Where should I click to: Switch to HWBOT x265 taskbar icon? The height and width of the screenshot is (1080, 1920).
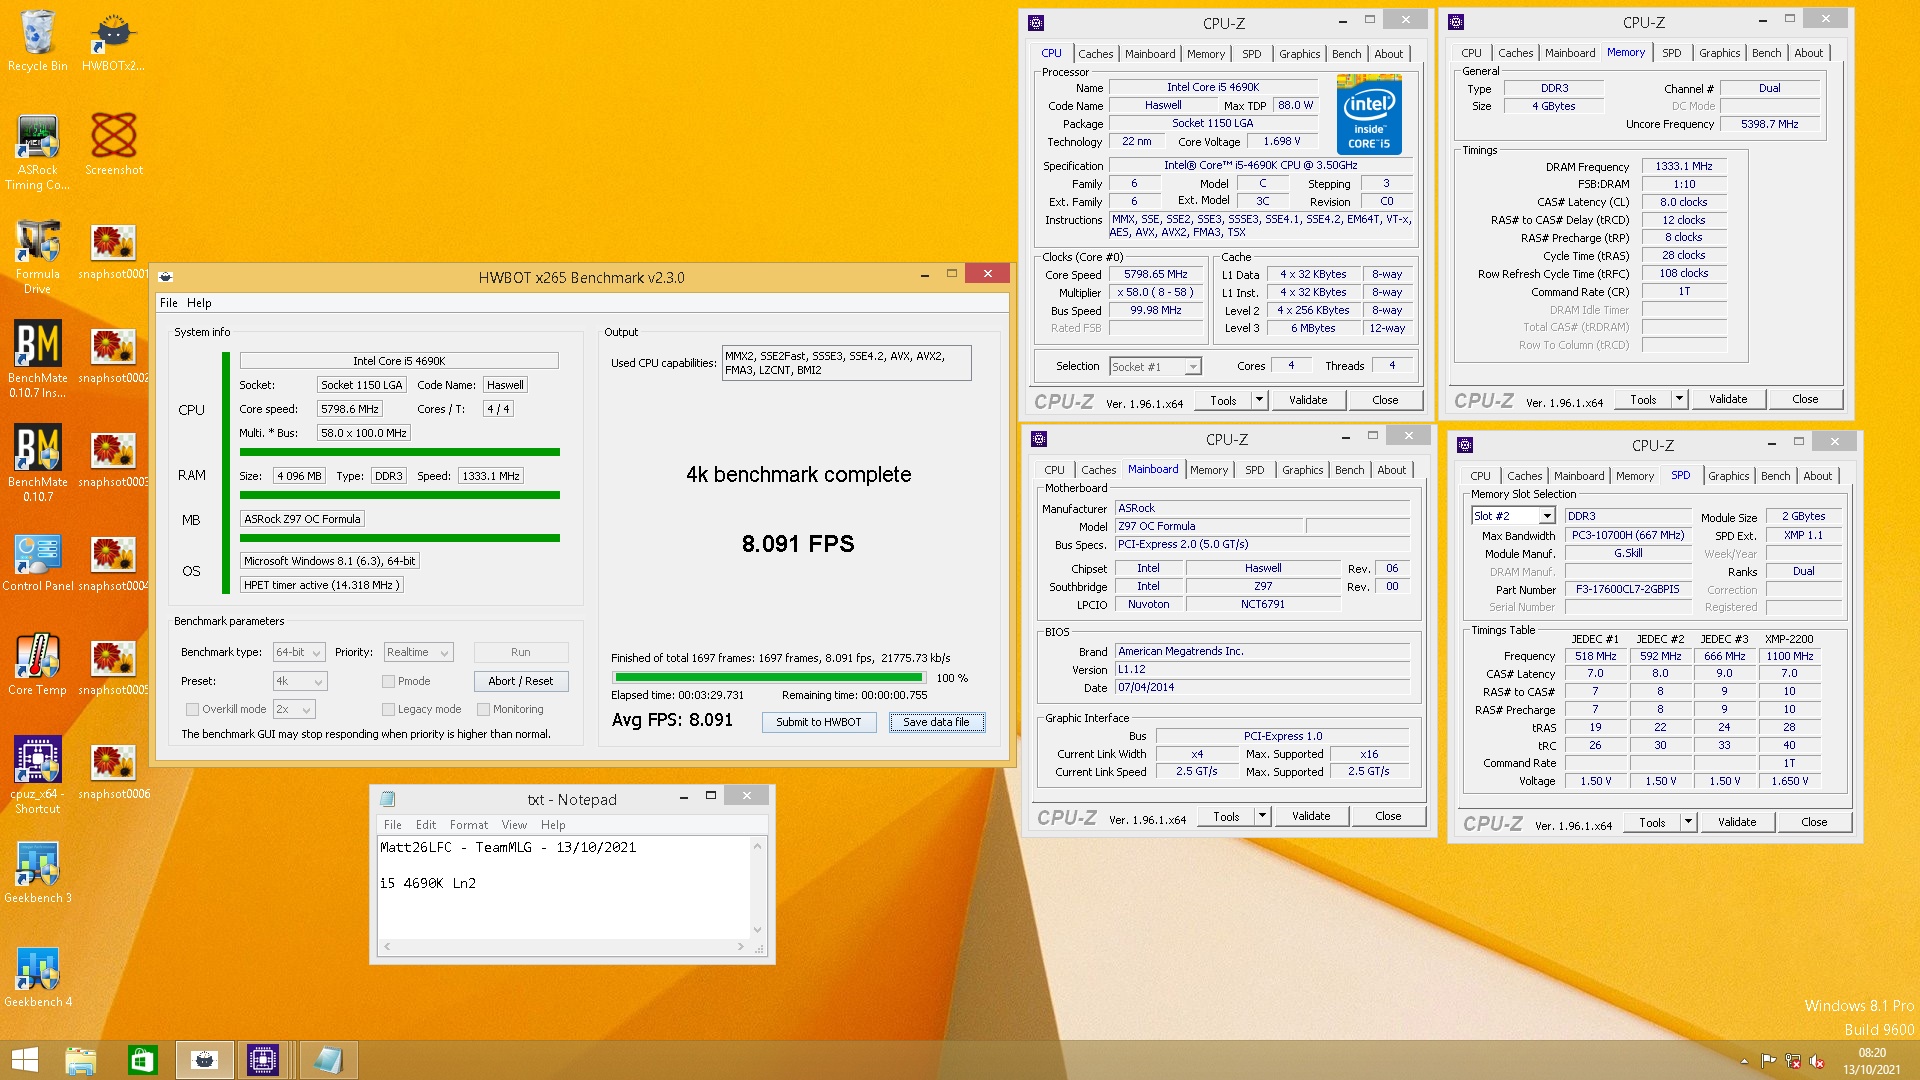tap(204, 1060)
